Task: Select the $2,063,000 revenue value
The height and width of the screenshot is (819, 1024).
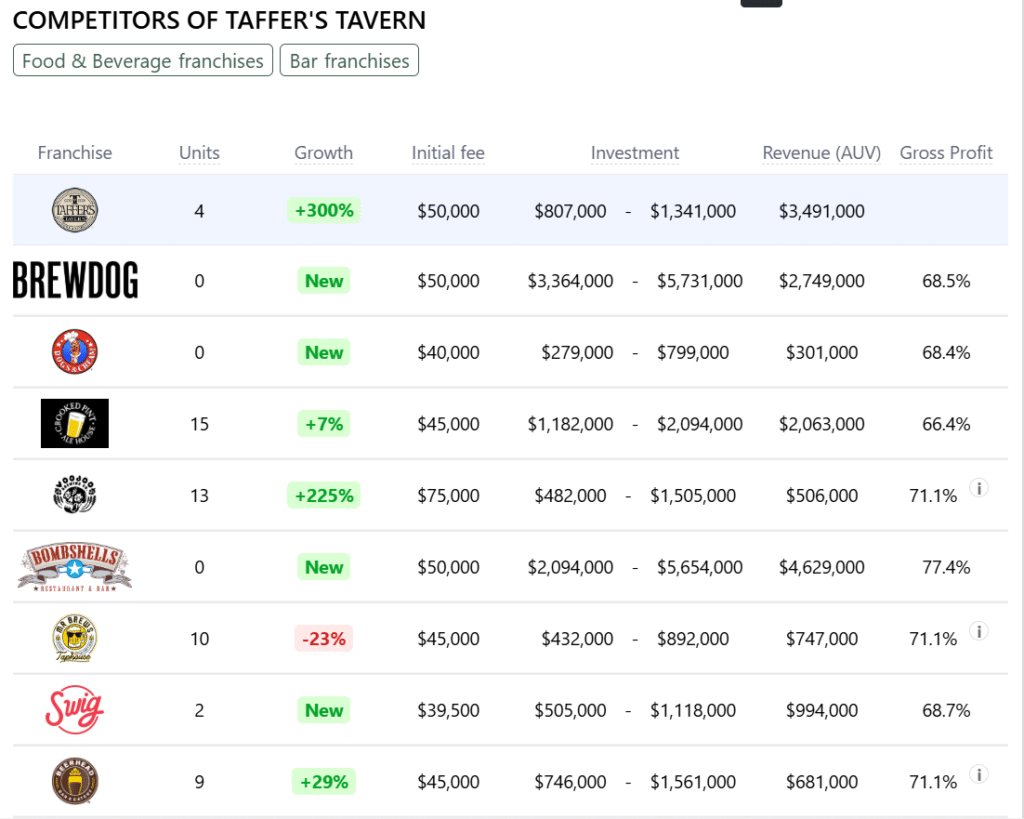Action: (x=822, y=424)
